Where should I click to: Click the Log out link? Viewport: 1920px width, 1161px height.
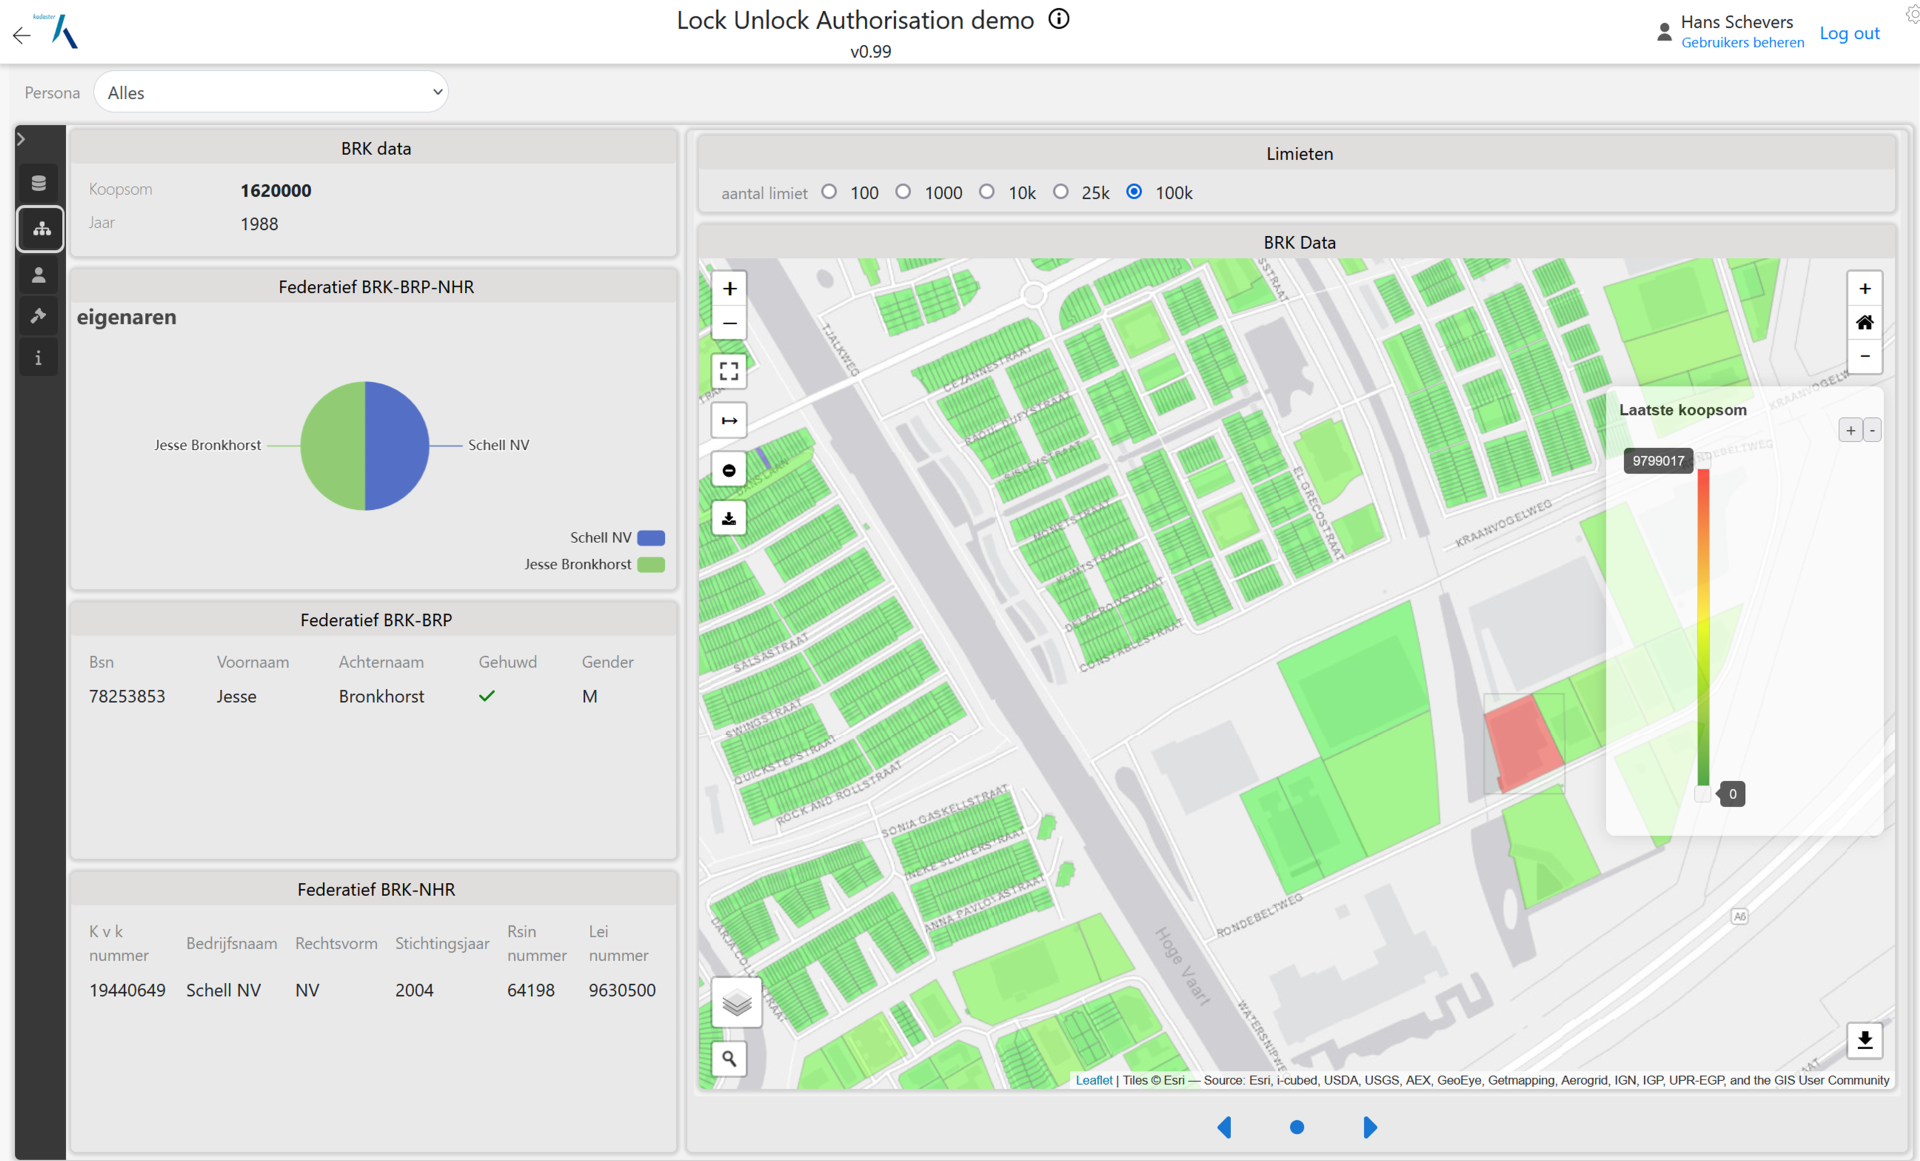pyautogui.click(x=1849, y=33)
